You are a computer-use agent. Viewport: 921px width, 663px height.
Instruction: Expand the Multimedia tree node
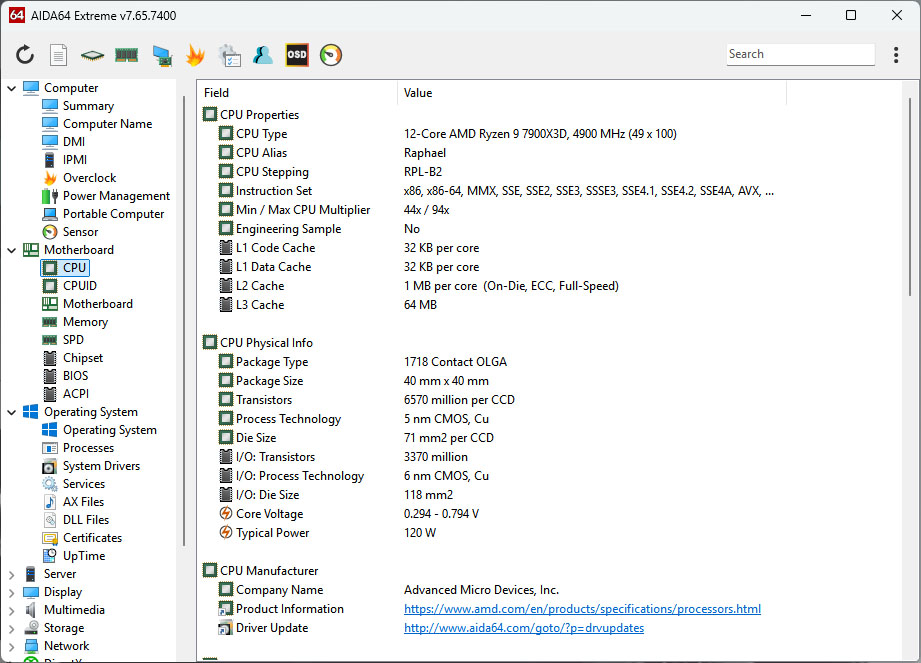[x=11, y=611]
